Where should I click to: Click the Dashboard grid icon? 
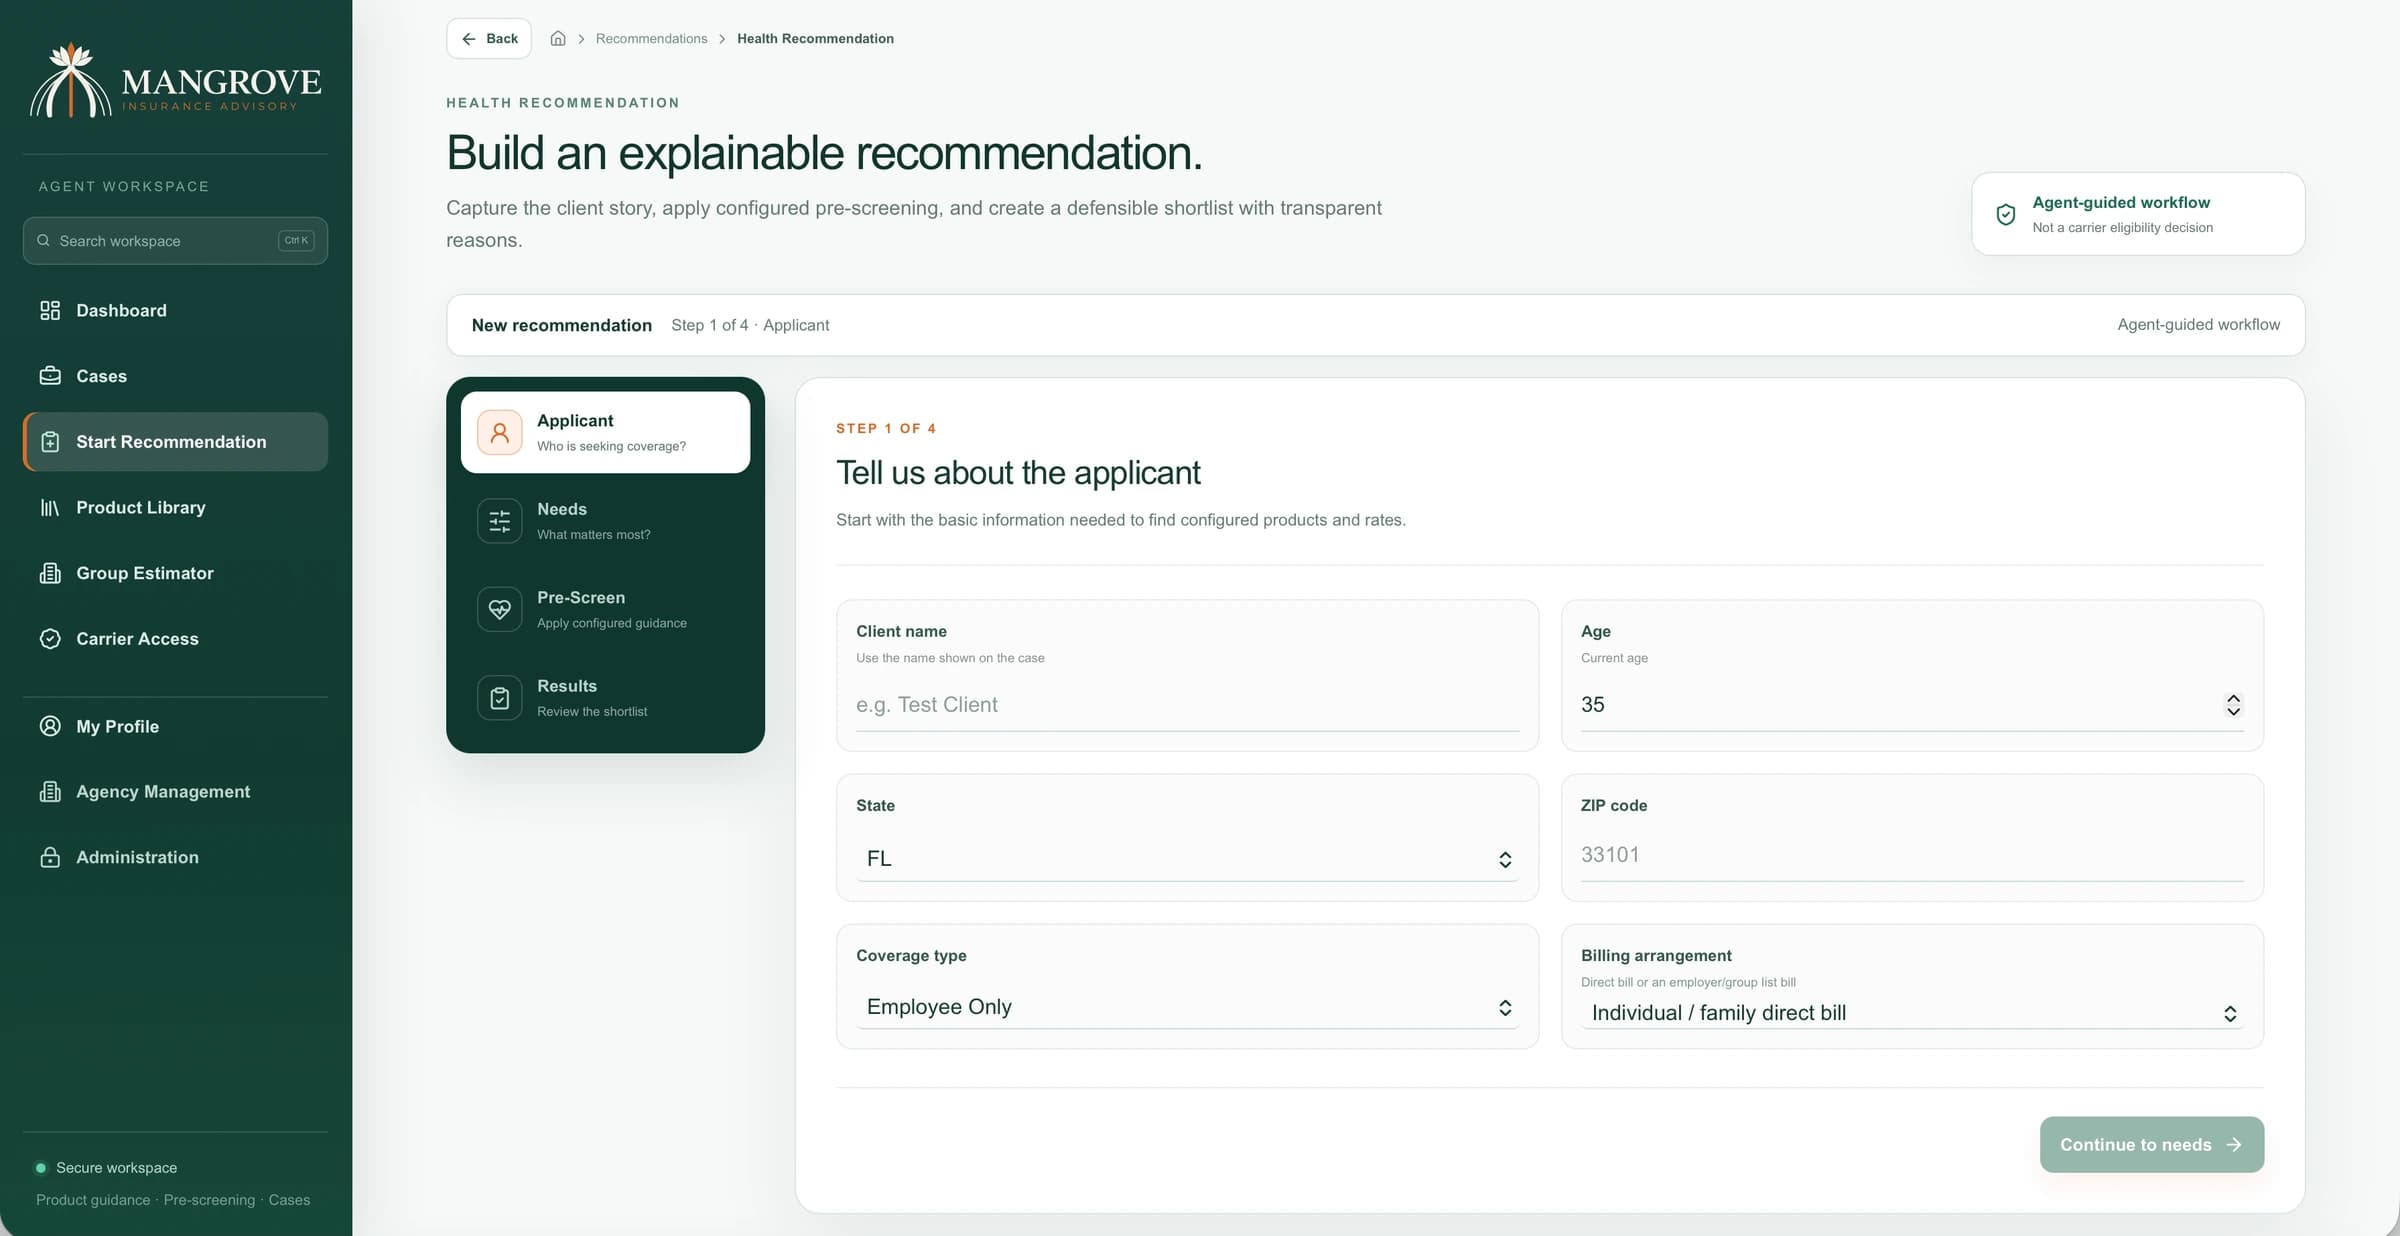[50, 310]
